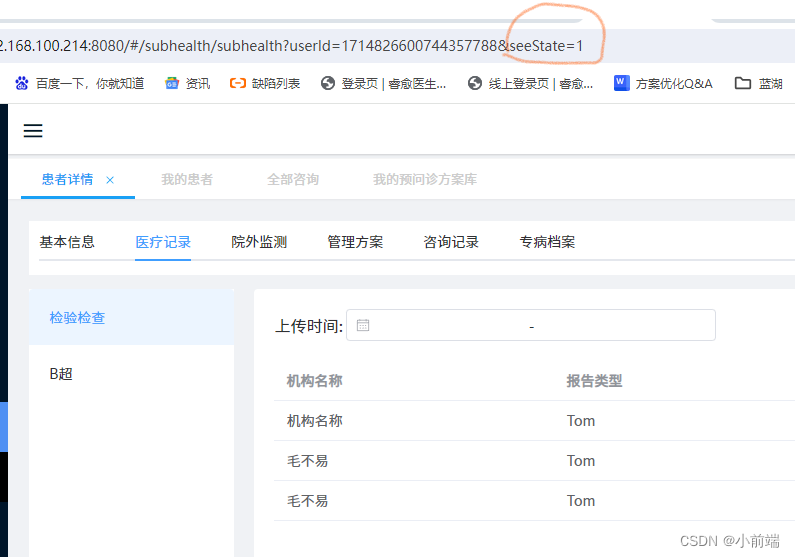Open the 基本信息 sub-tab
Screen dimensions: 795x557
click(x=67, y=242)
